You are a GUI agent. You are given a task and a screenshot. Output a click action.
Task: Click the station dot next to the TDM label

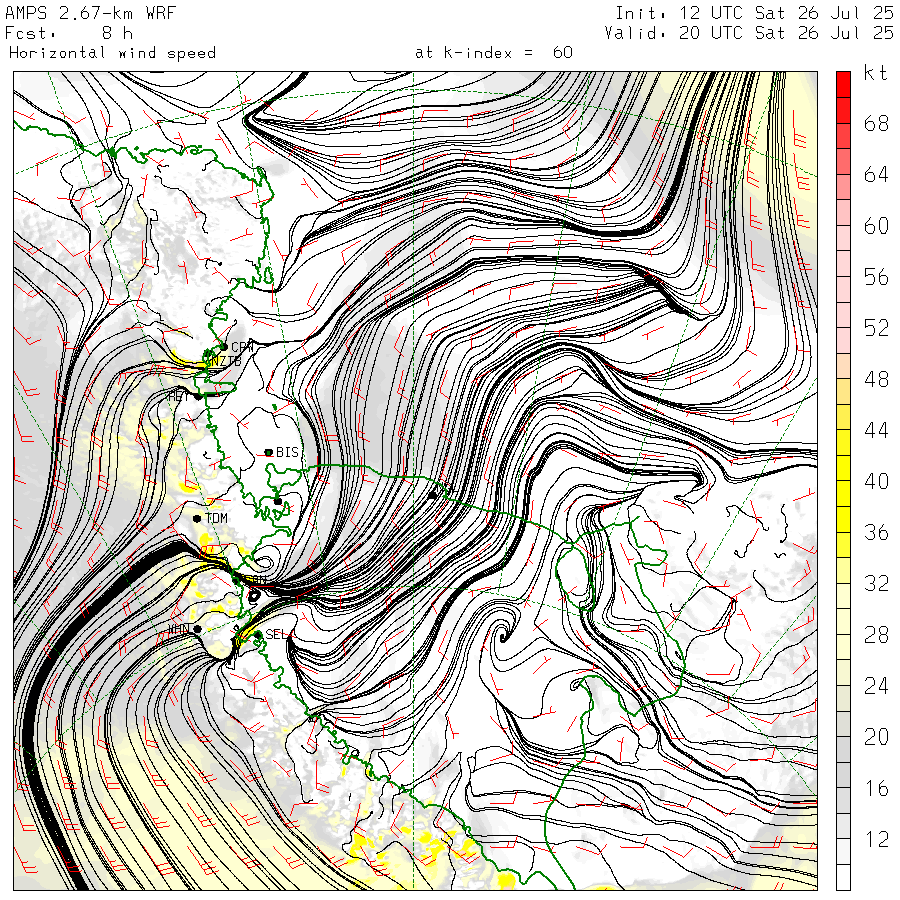pos(197,518)
